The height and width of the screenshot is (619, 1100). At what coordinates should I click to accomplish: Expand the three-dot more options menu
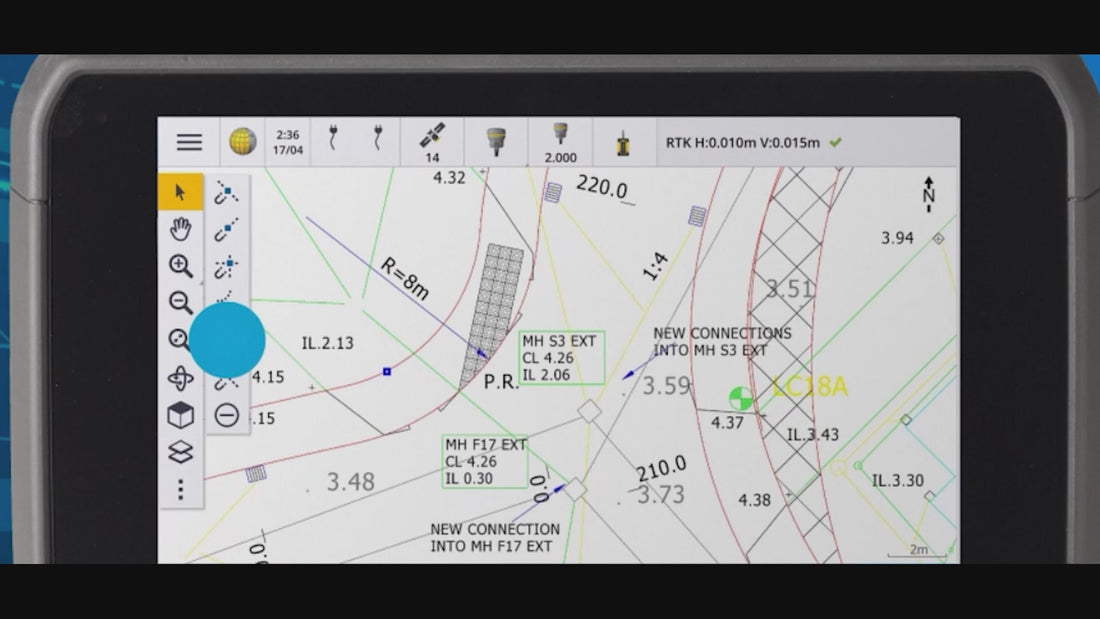[x=180, y=490]
